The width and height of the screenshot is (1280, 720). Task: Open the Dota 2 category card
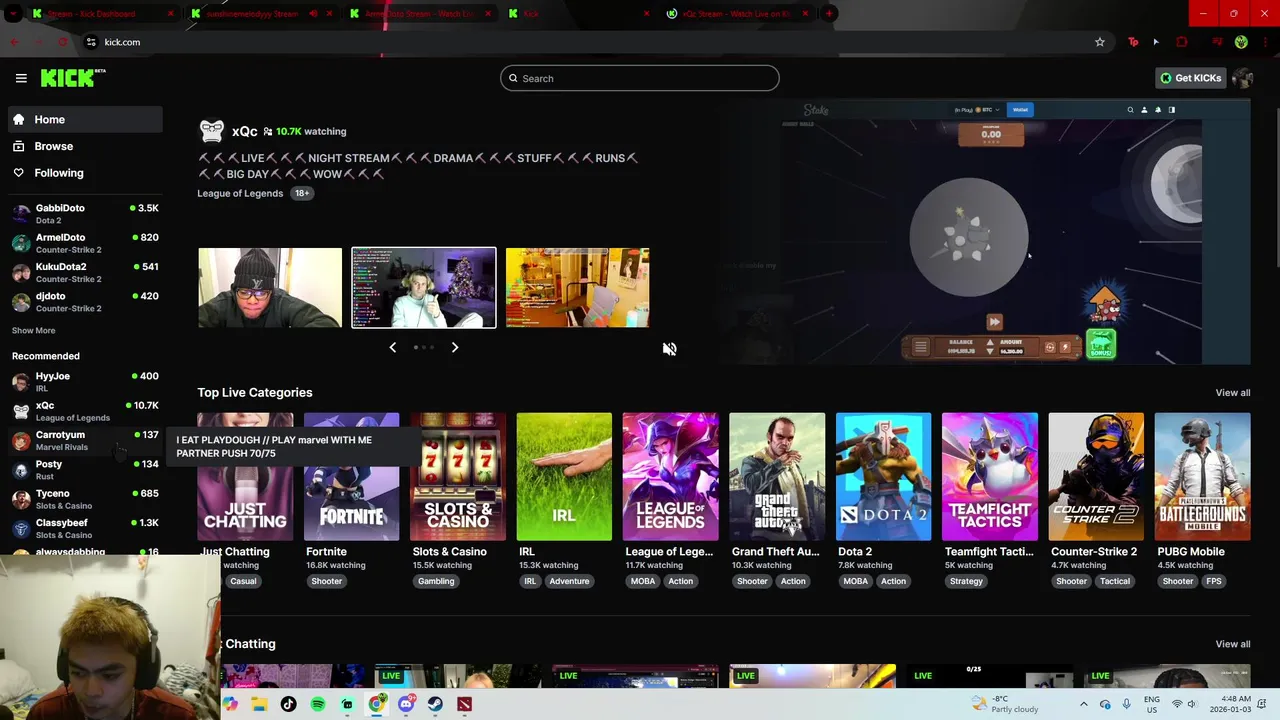[x=883, y=477]
